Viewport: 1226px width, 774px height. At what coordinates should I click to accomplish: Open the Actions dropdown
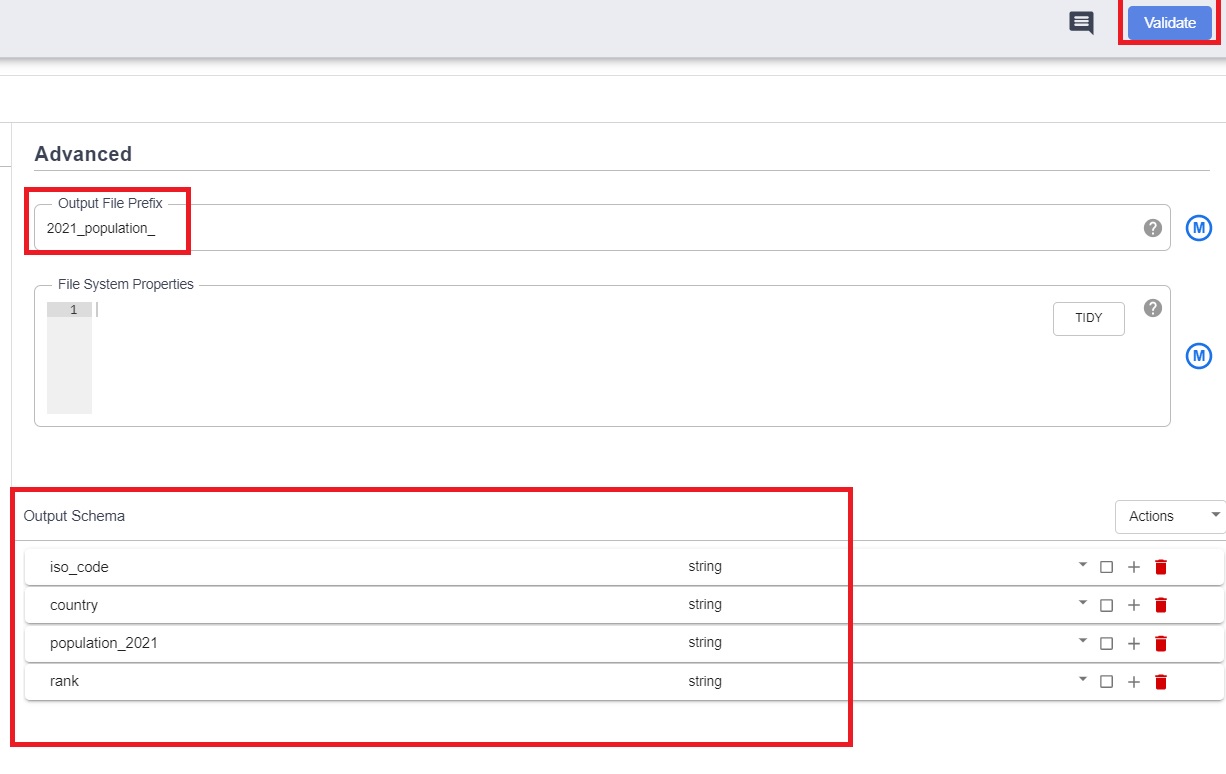coord(1169,516)
